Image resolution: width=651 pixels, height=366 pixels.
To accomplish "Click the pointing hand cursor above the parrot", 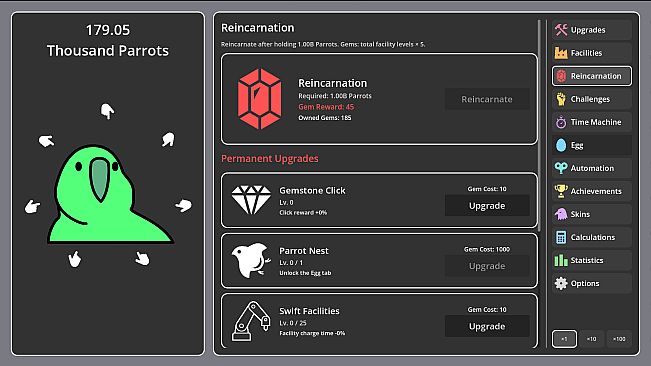I will 108,111.
